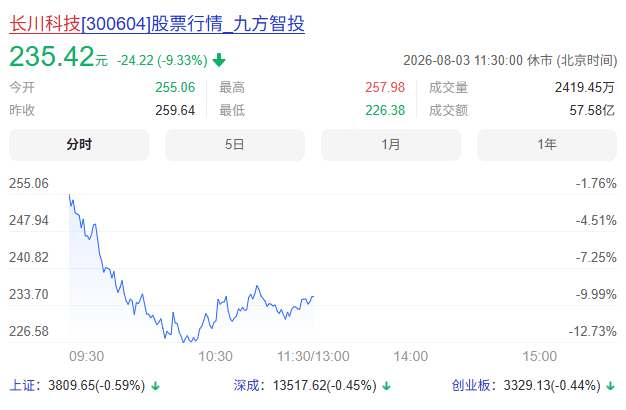
Task: Click the percent axis label -1.76%
Action: [x=596, y=184]
